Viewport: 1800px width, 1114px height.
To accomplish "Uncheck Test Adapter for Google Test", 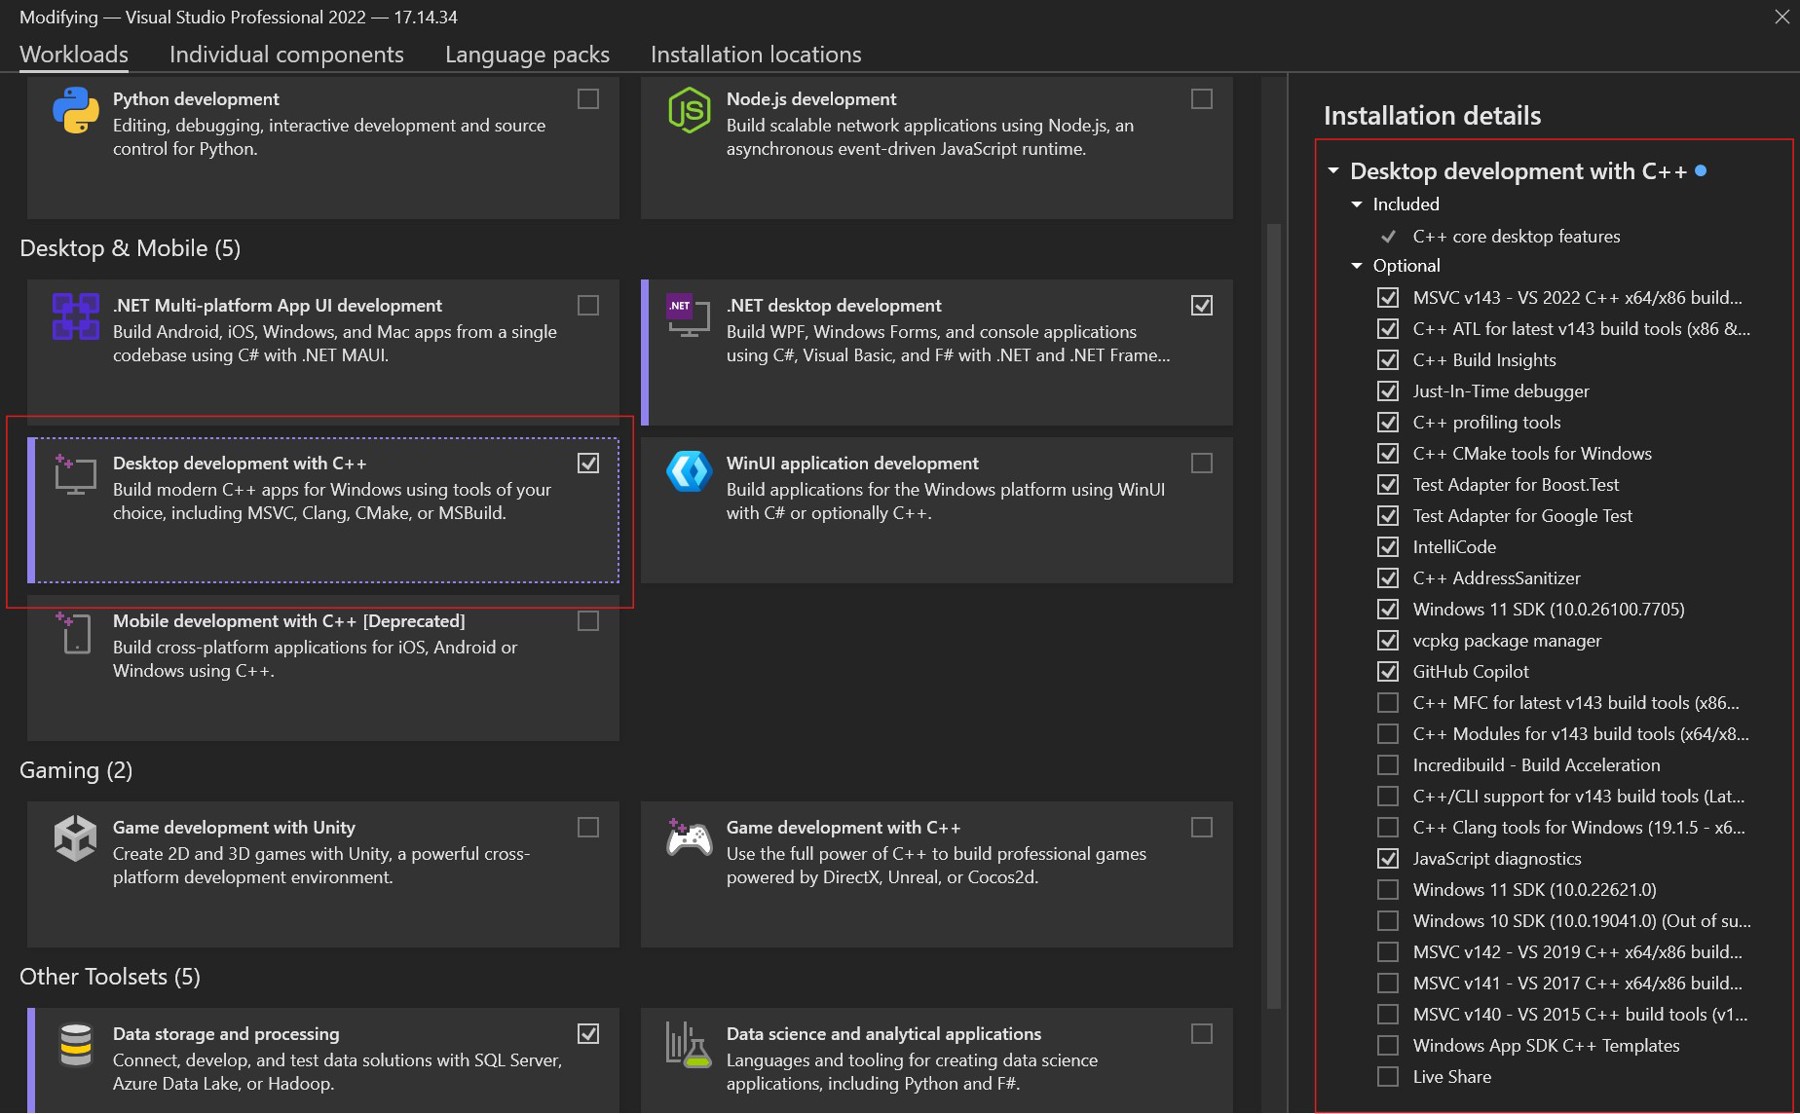I will tap(1388, 515).
